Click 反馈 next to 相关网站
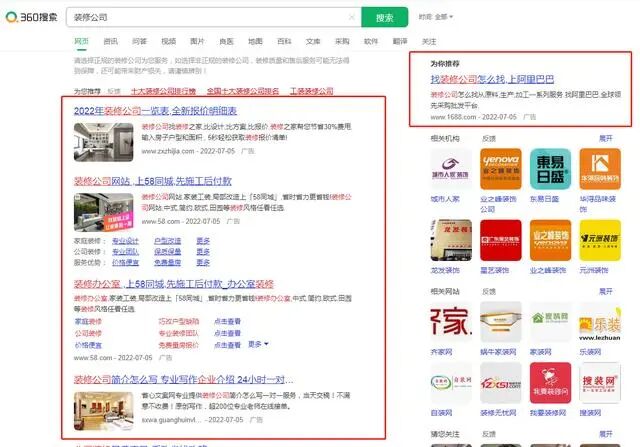This screenshot has height=447, width=640. coord(489,291)
